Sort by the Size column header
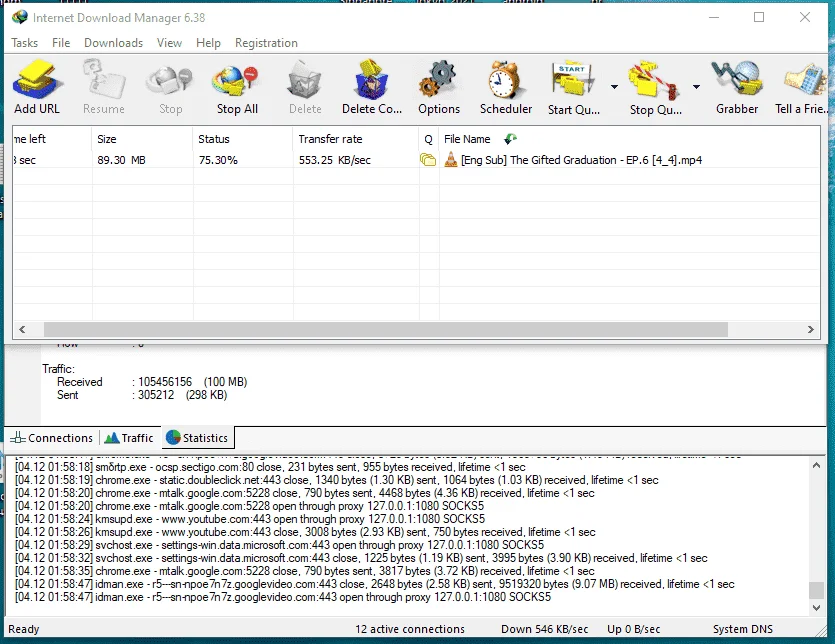Viewport: 835px width, 644px height. (x=142, y=139)
